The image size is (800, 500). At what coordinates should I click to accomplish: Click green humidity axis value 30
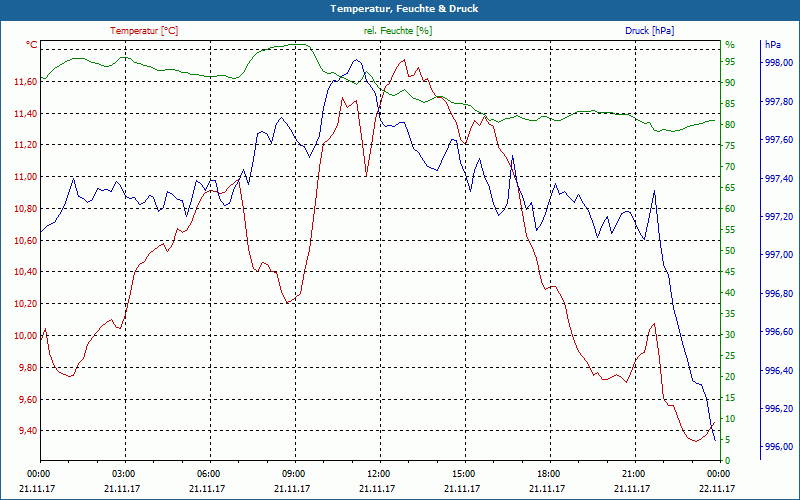coord(730,335)
